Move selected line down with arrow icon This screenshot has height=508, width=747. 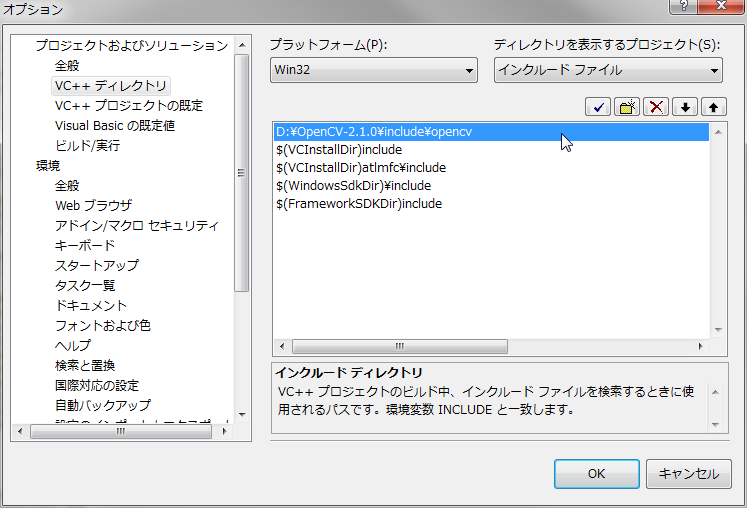coord(685,107)
